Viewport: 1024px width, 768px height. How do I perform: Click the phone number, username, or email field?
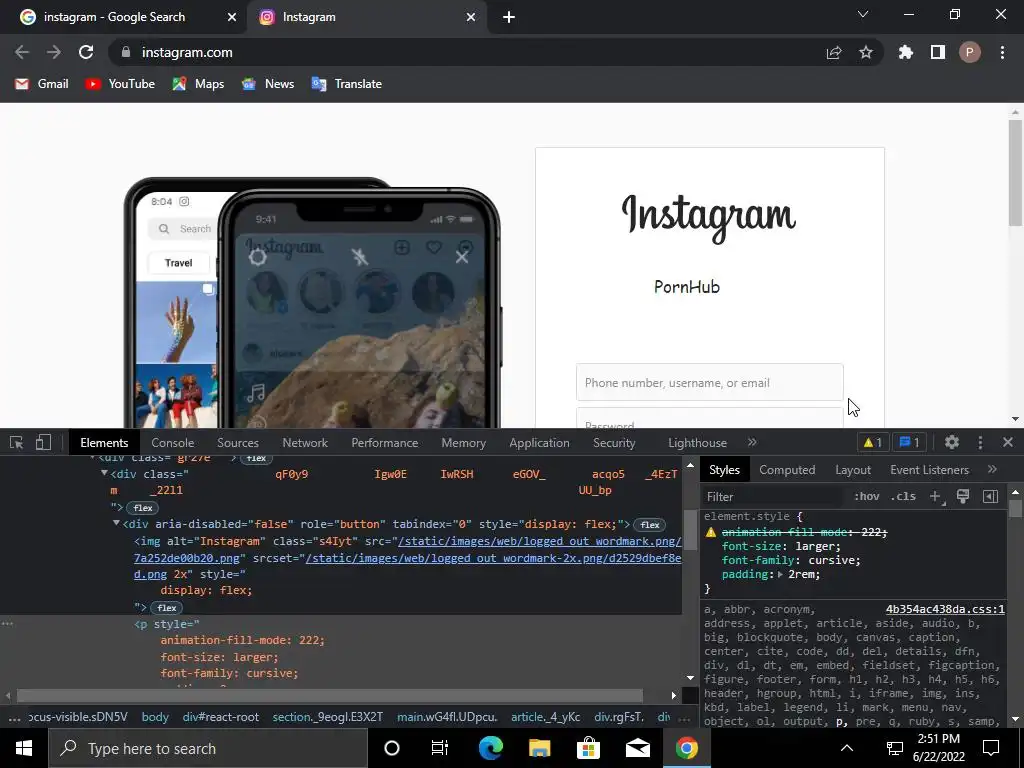click(x=710, y=382)
